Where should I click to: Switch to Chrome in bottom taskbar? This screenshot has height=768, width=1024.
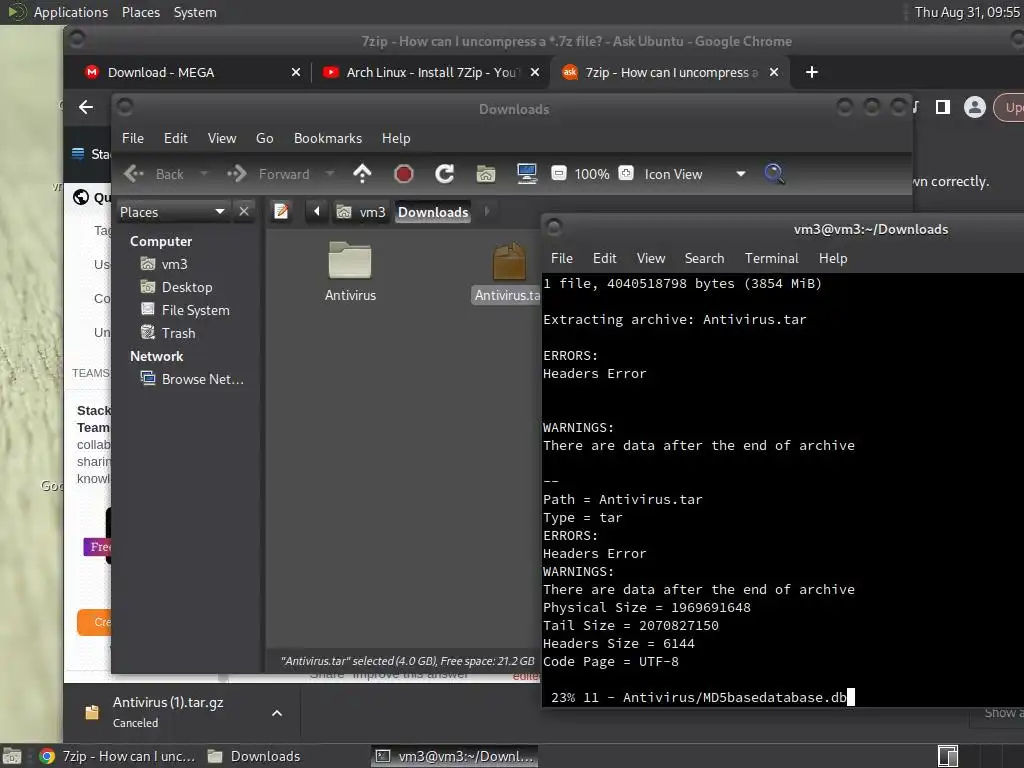(118, 756)
